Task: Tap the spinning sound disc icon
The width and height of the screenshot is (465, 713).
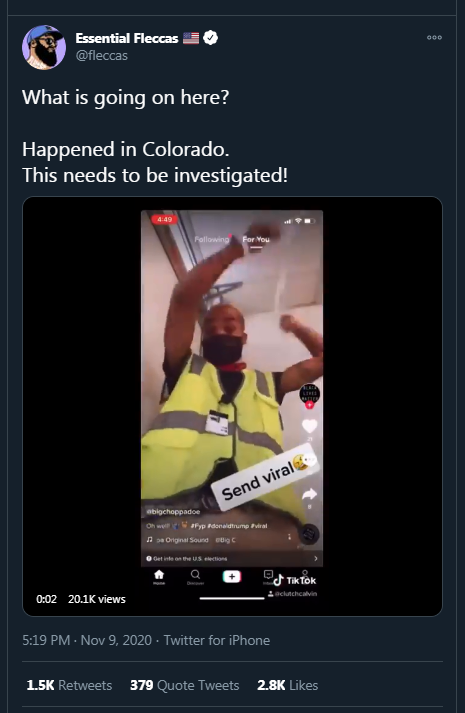Action: click(x=309, y=533)
